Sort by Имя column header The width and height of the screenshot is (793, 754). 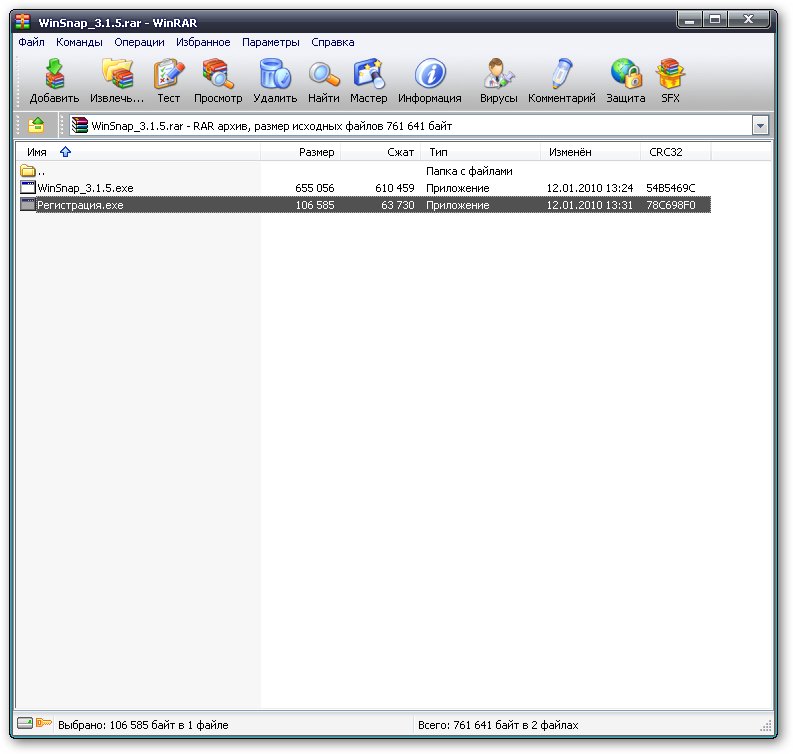tap(138, 152)
